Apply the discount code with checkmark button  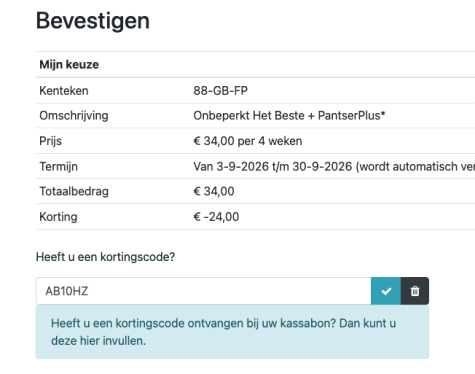tap(386, 291)
